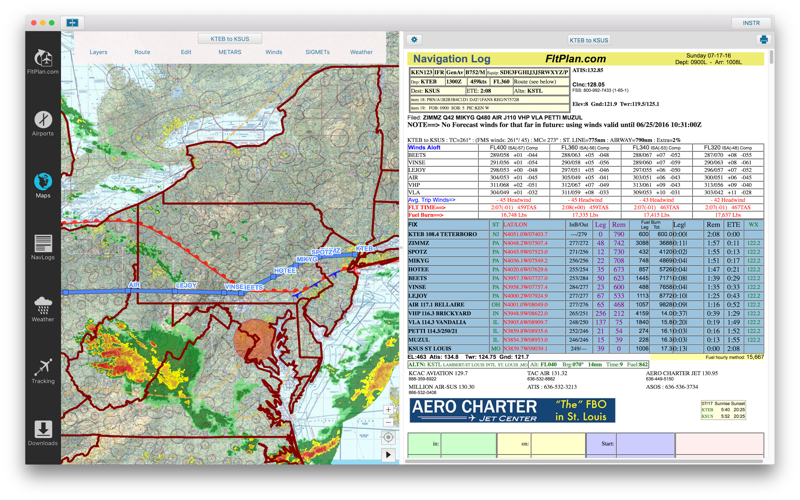Viewport: 800px width, 500px height.
Task: Open the NavLogs sidebar icon
Action: [43, 247]
